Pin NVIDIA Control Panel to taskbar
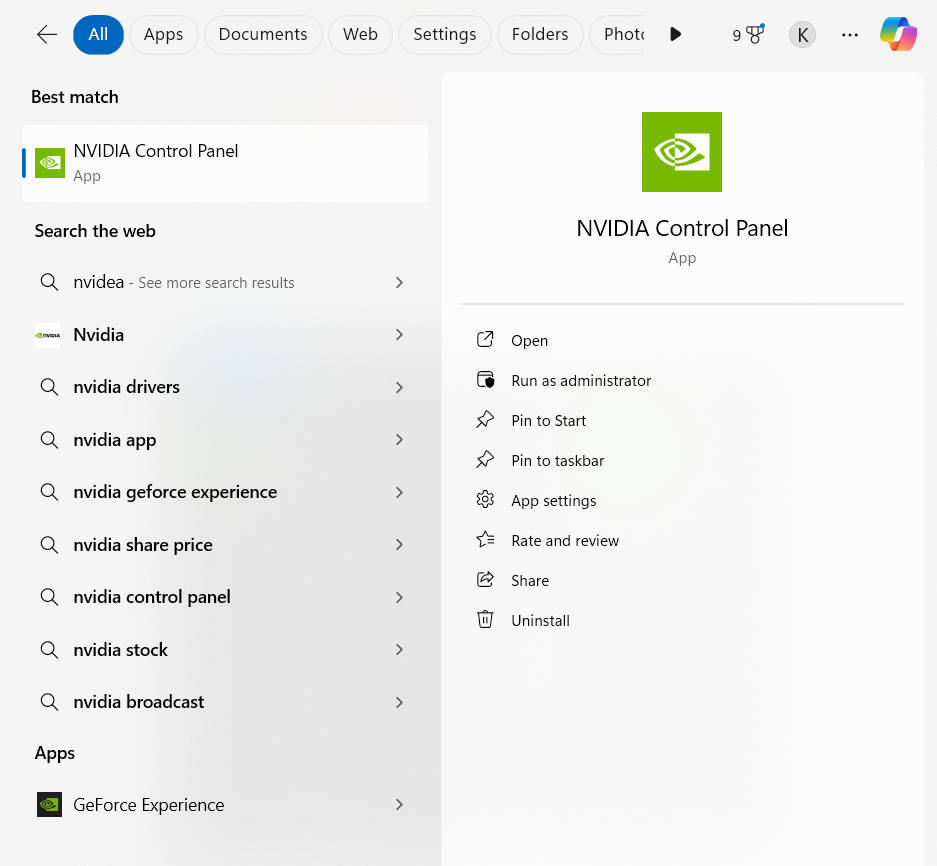This screenshot has width=937, height=866. point(557,460)
